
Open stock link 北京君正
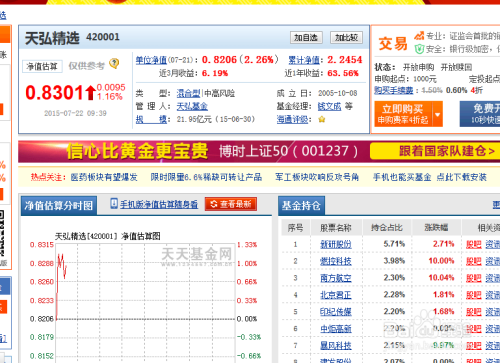[x=336, y=295]
